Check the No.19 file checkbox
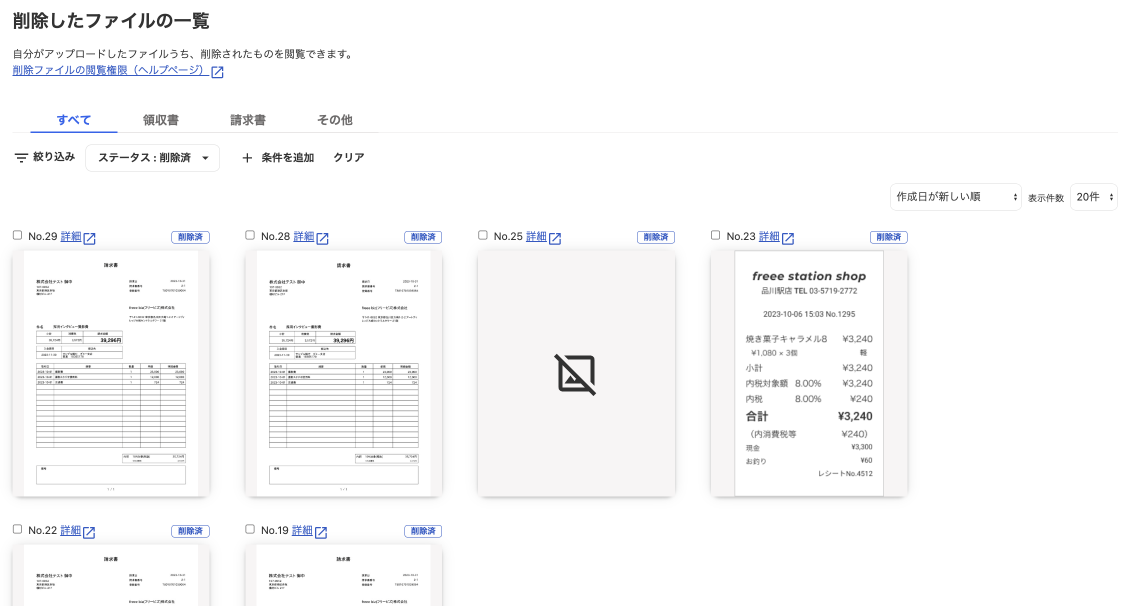This screenshot has height=606, width=1127. [250, 529]
